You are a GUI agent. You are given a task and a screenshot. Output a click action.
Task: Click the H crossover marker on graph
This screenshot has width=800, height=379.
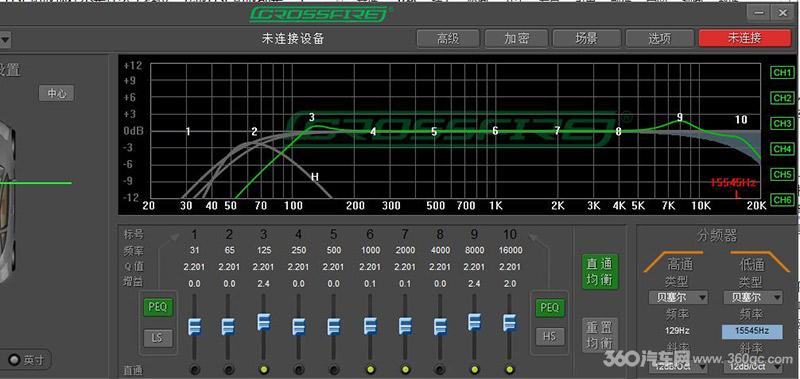tap(315, 177)
